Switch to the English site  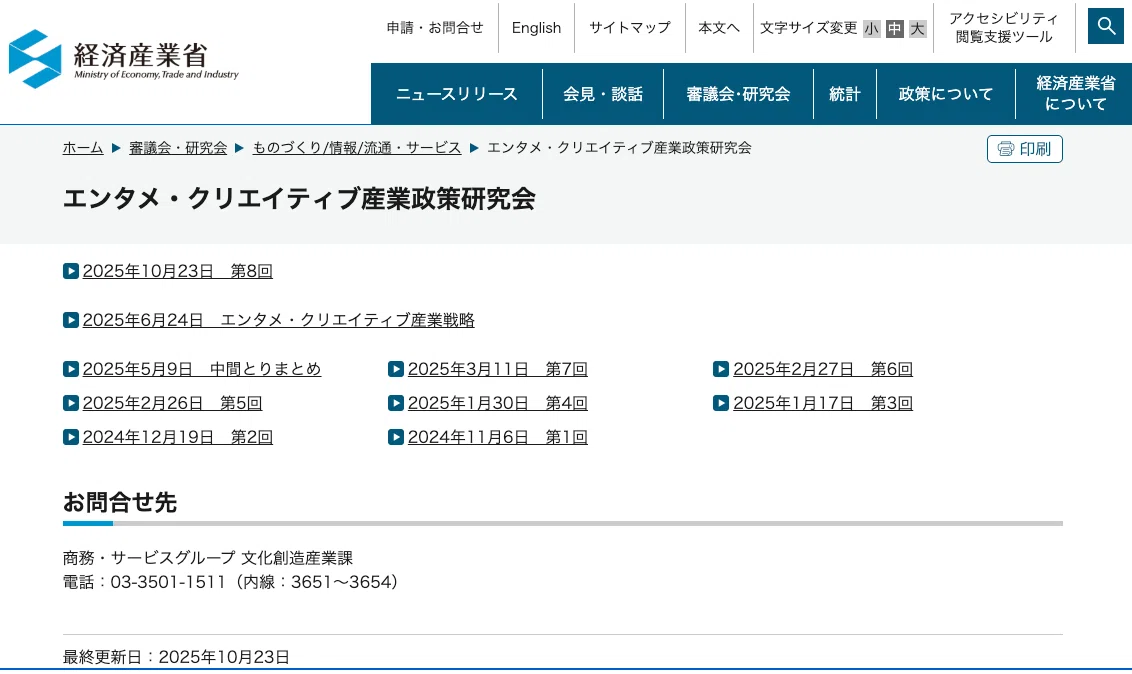click(x=536, y=27)
